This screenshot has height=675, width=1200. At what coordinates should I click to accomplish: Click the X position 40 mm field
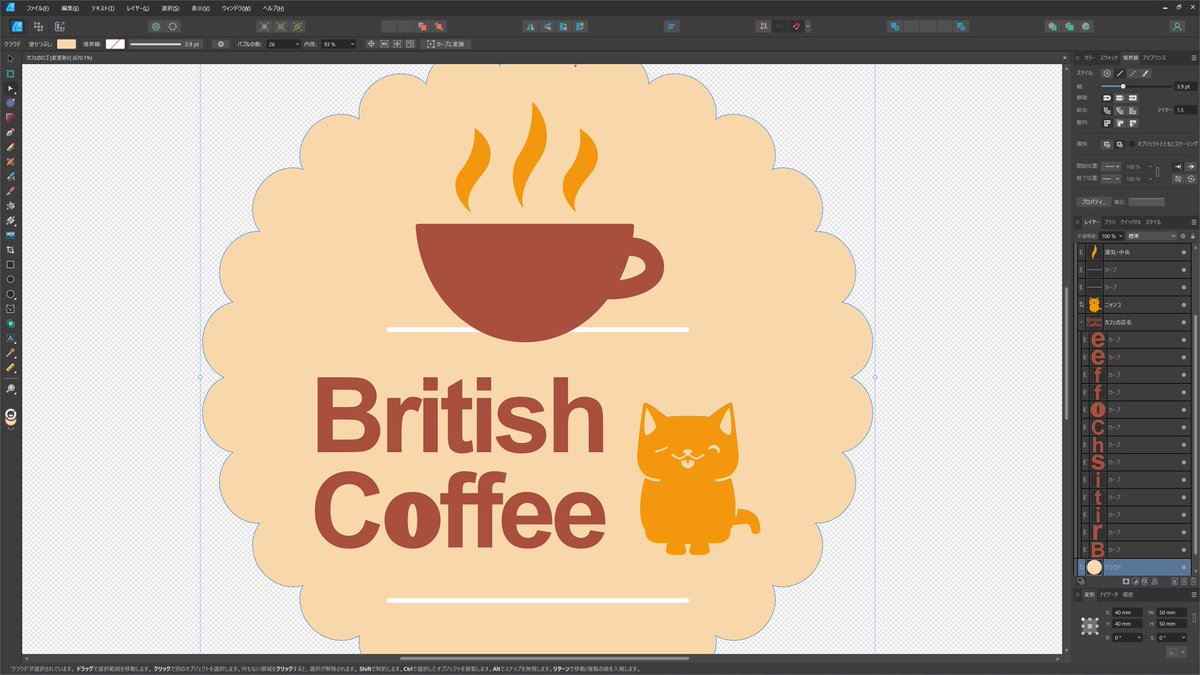coord(1127,612)
